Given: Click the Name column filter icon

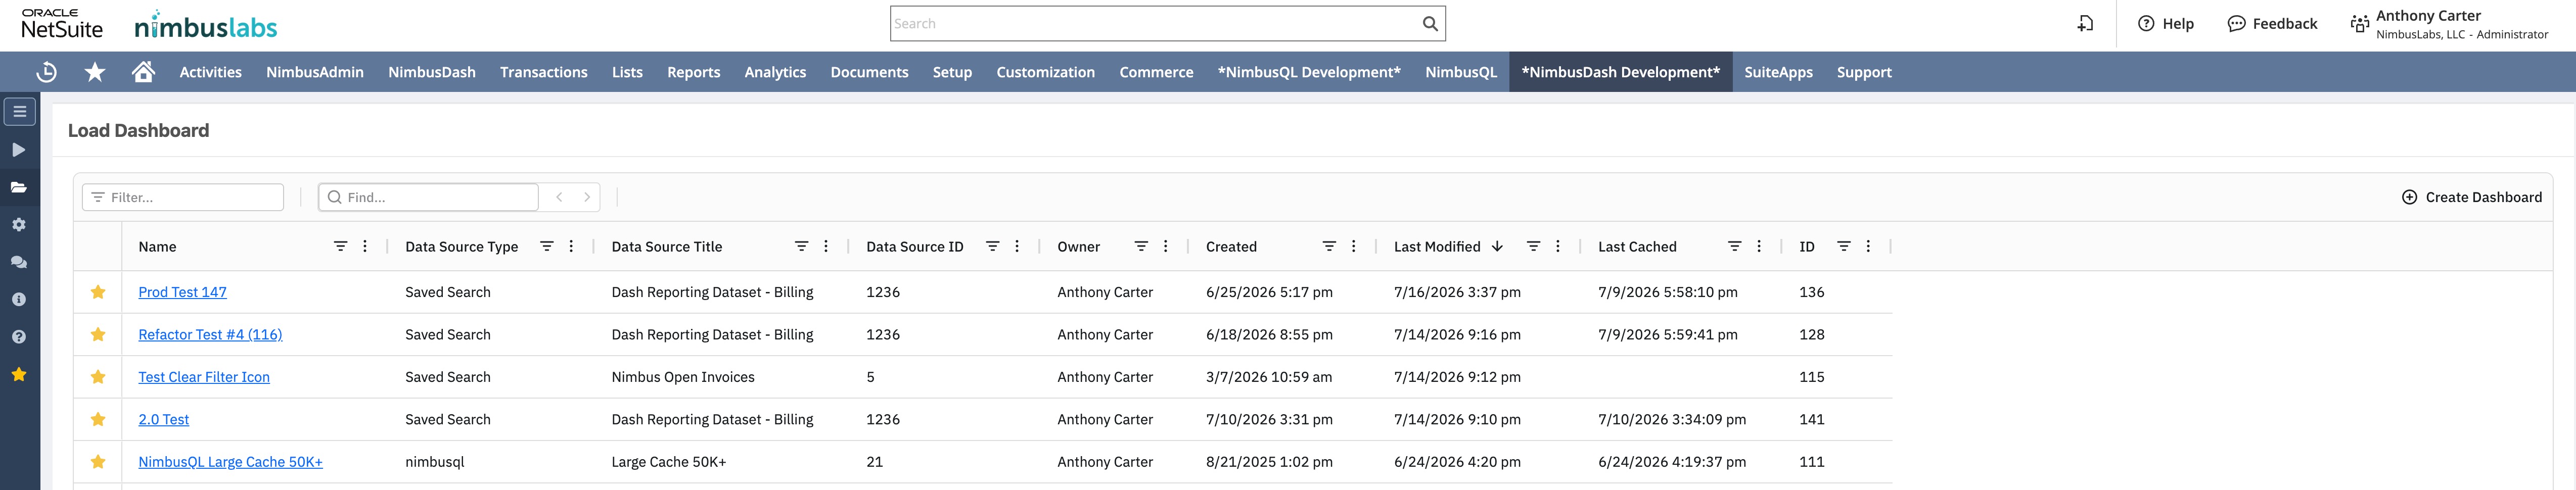Looking at the screenshot, I should point(340,246).
